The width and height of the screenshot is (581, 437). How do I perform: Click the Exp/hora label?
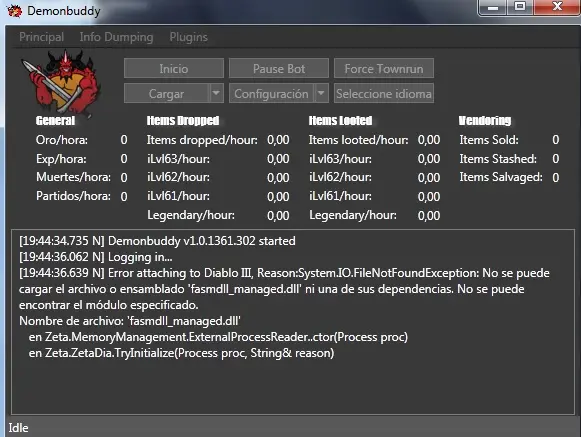(x=61, y=159)
